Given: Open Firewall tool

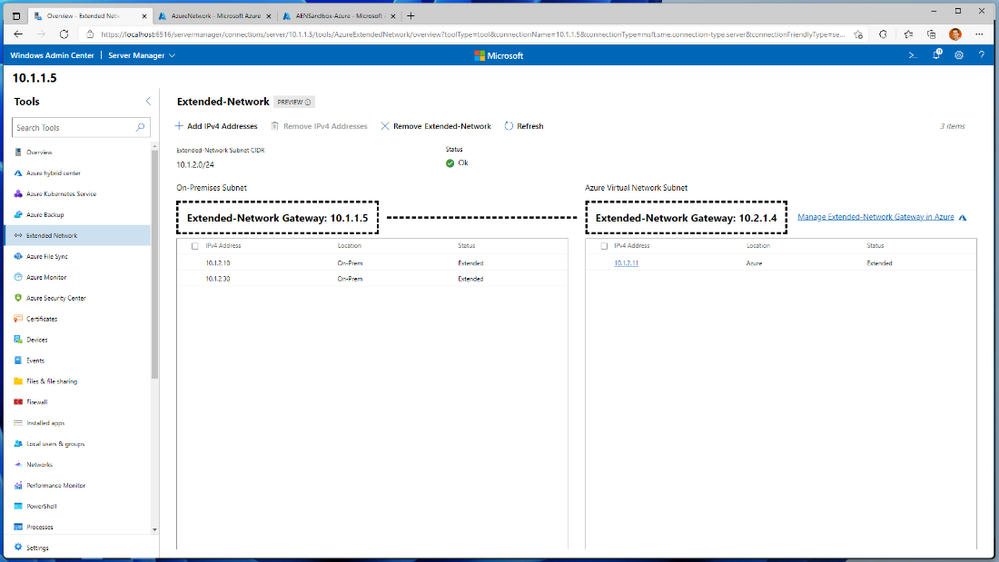Looking at the screenshot, I should (36, 402).
